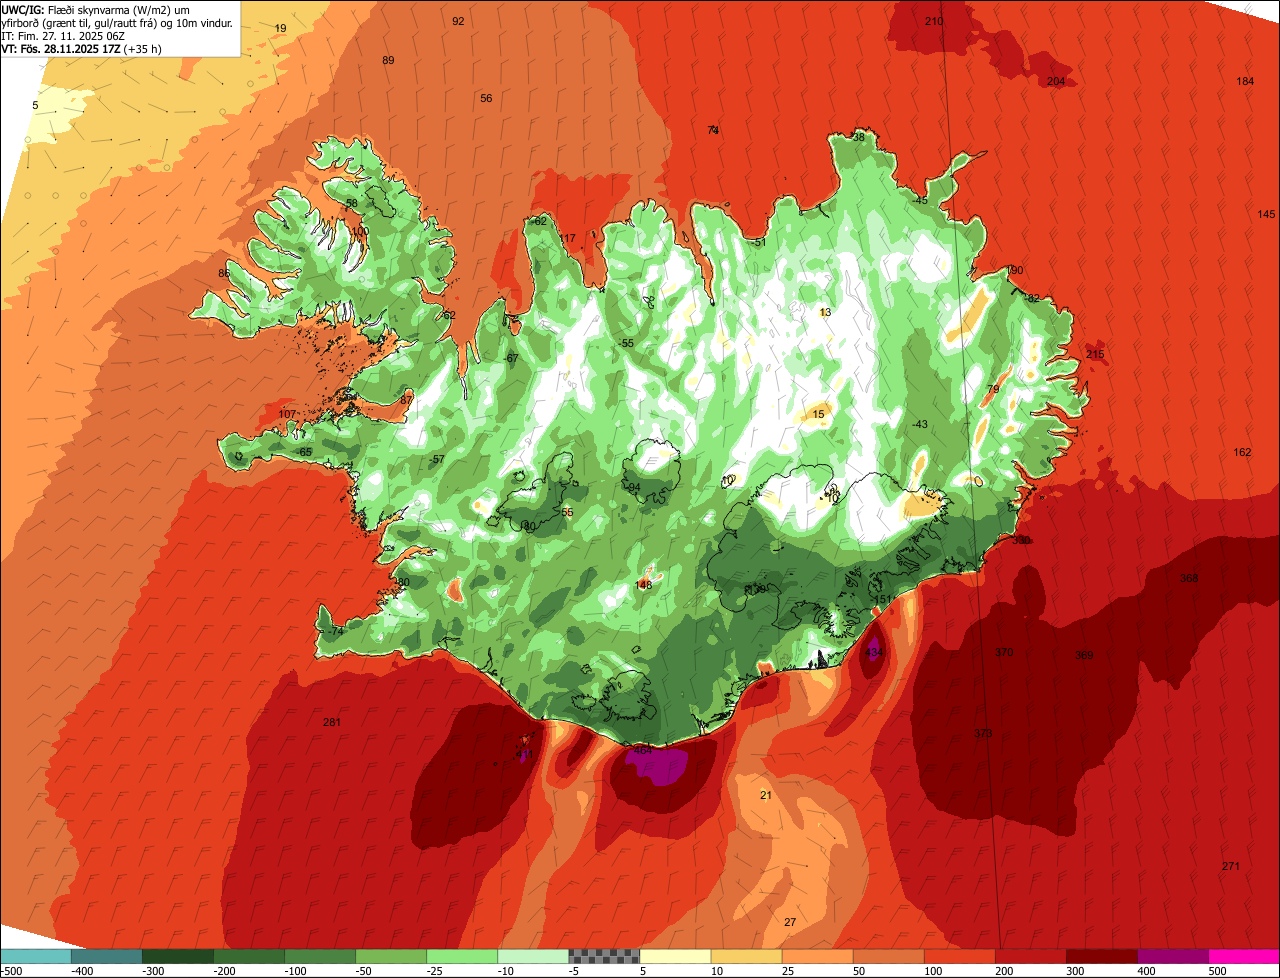Click the map value '92' at the top
The width and height of the screenshot is (1280, 978).
(458, 20)
